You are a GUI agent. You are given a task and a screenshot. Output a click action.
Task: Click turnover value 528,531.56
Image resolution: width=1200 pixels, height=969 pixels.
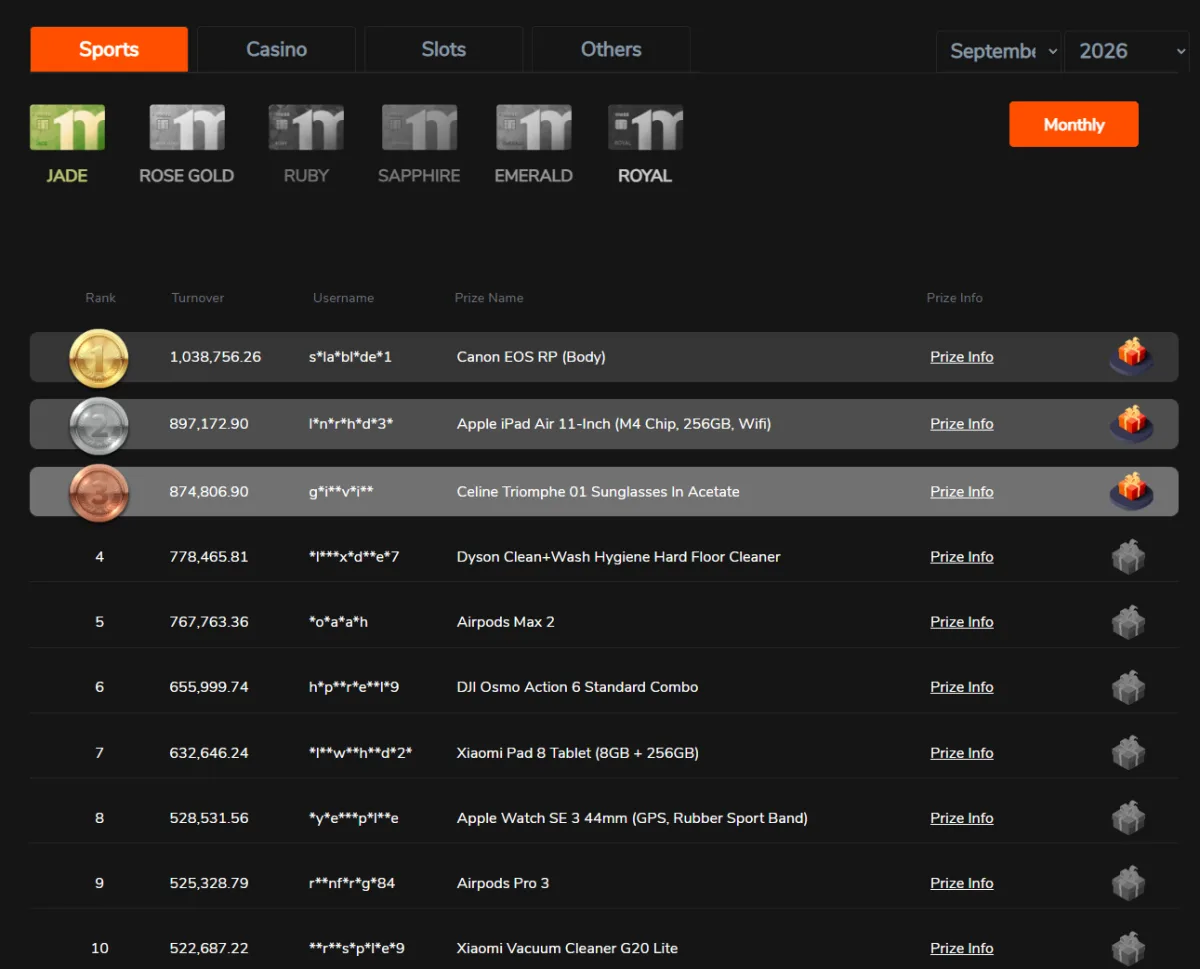coord(209,818)
